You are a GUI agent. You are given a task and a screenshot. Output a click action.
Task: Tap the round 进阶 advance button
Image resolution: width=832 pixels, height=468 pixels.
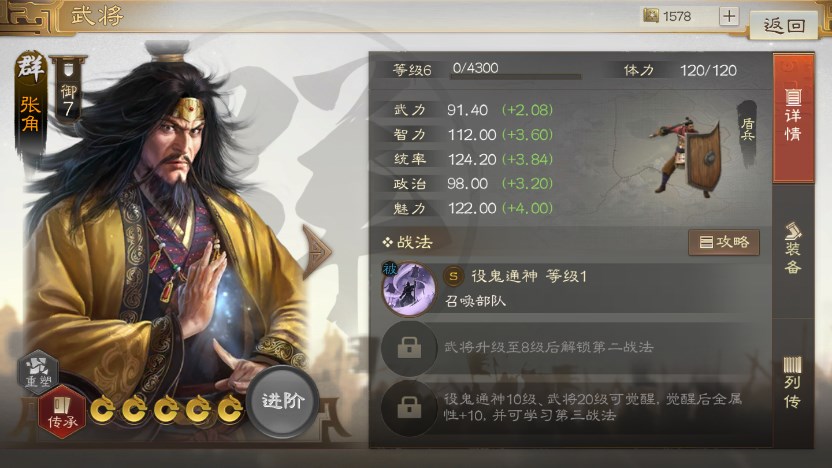[282, 401]
